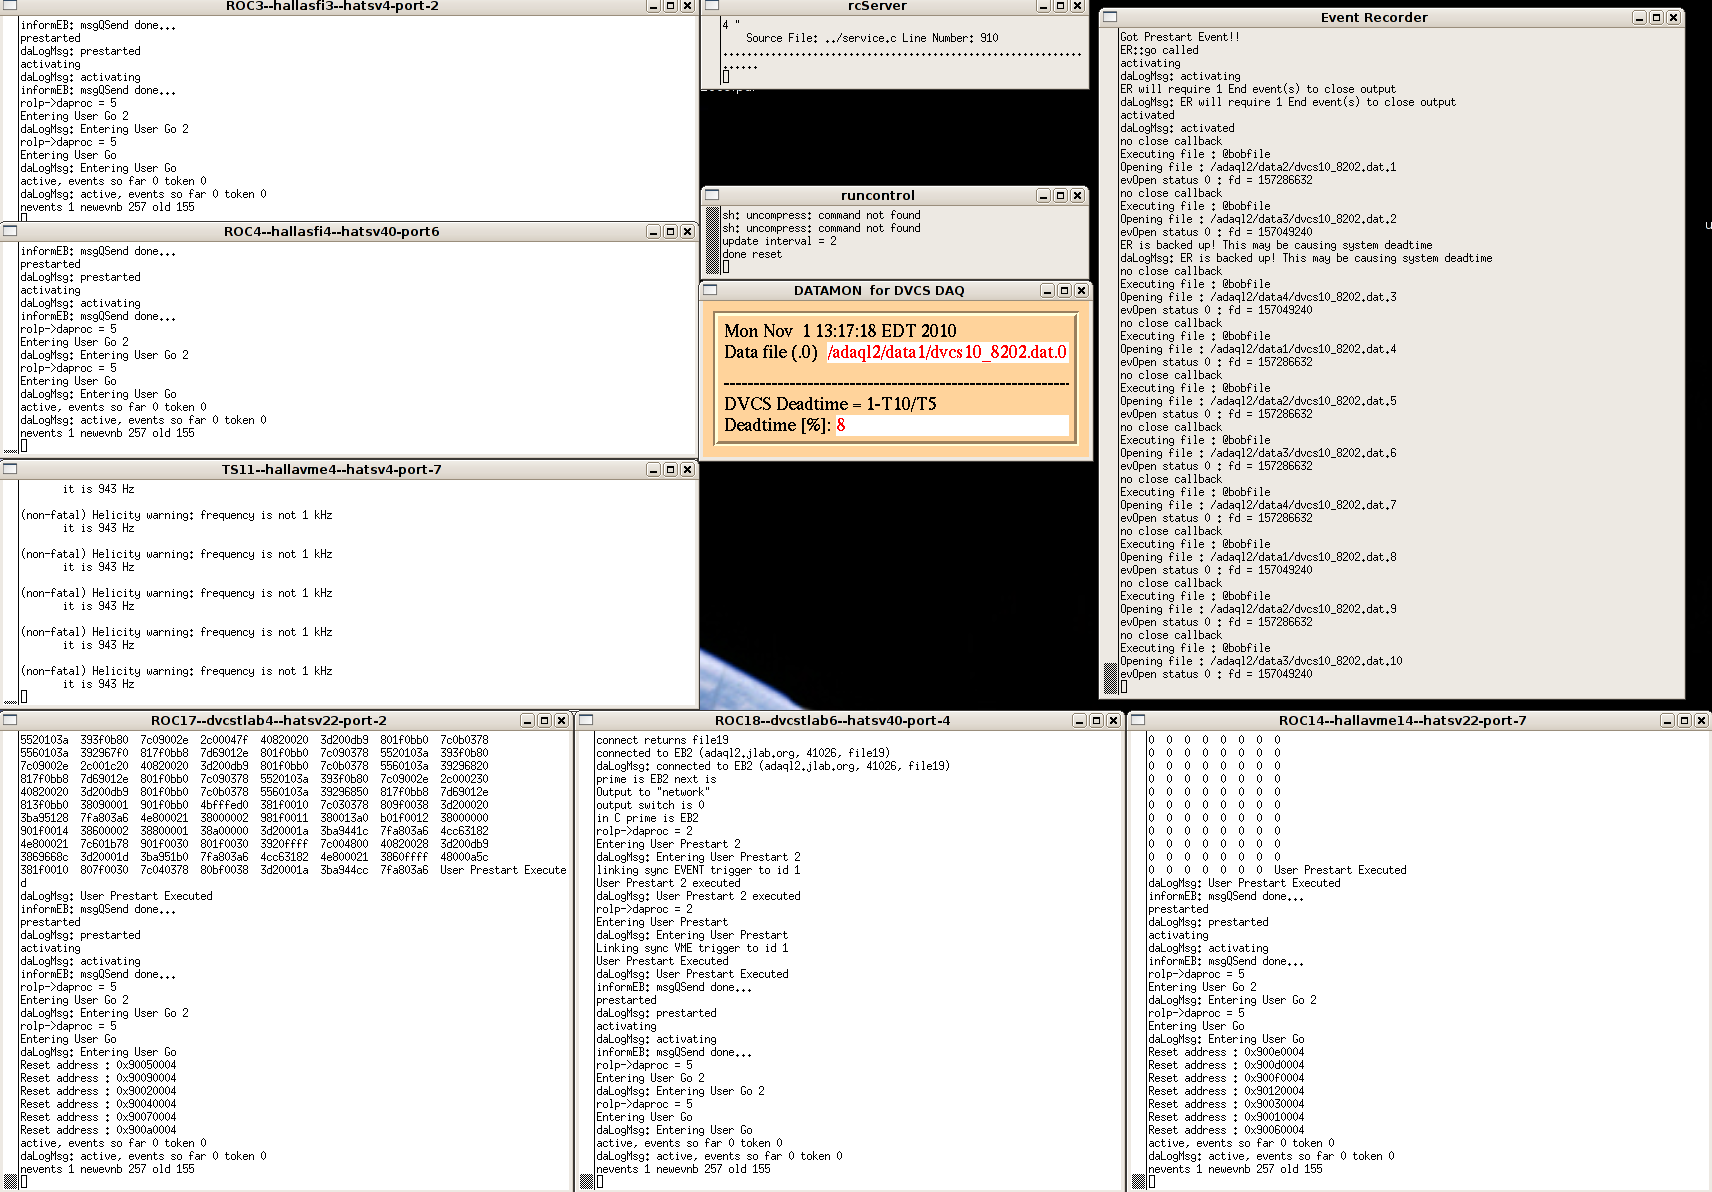This screenshot has height=1192, width=1712.
Task: Minimize the runcontrol window
Action: [x=1043, y=195]
